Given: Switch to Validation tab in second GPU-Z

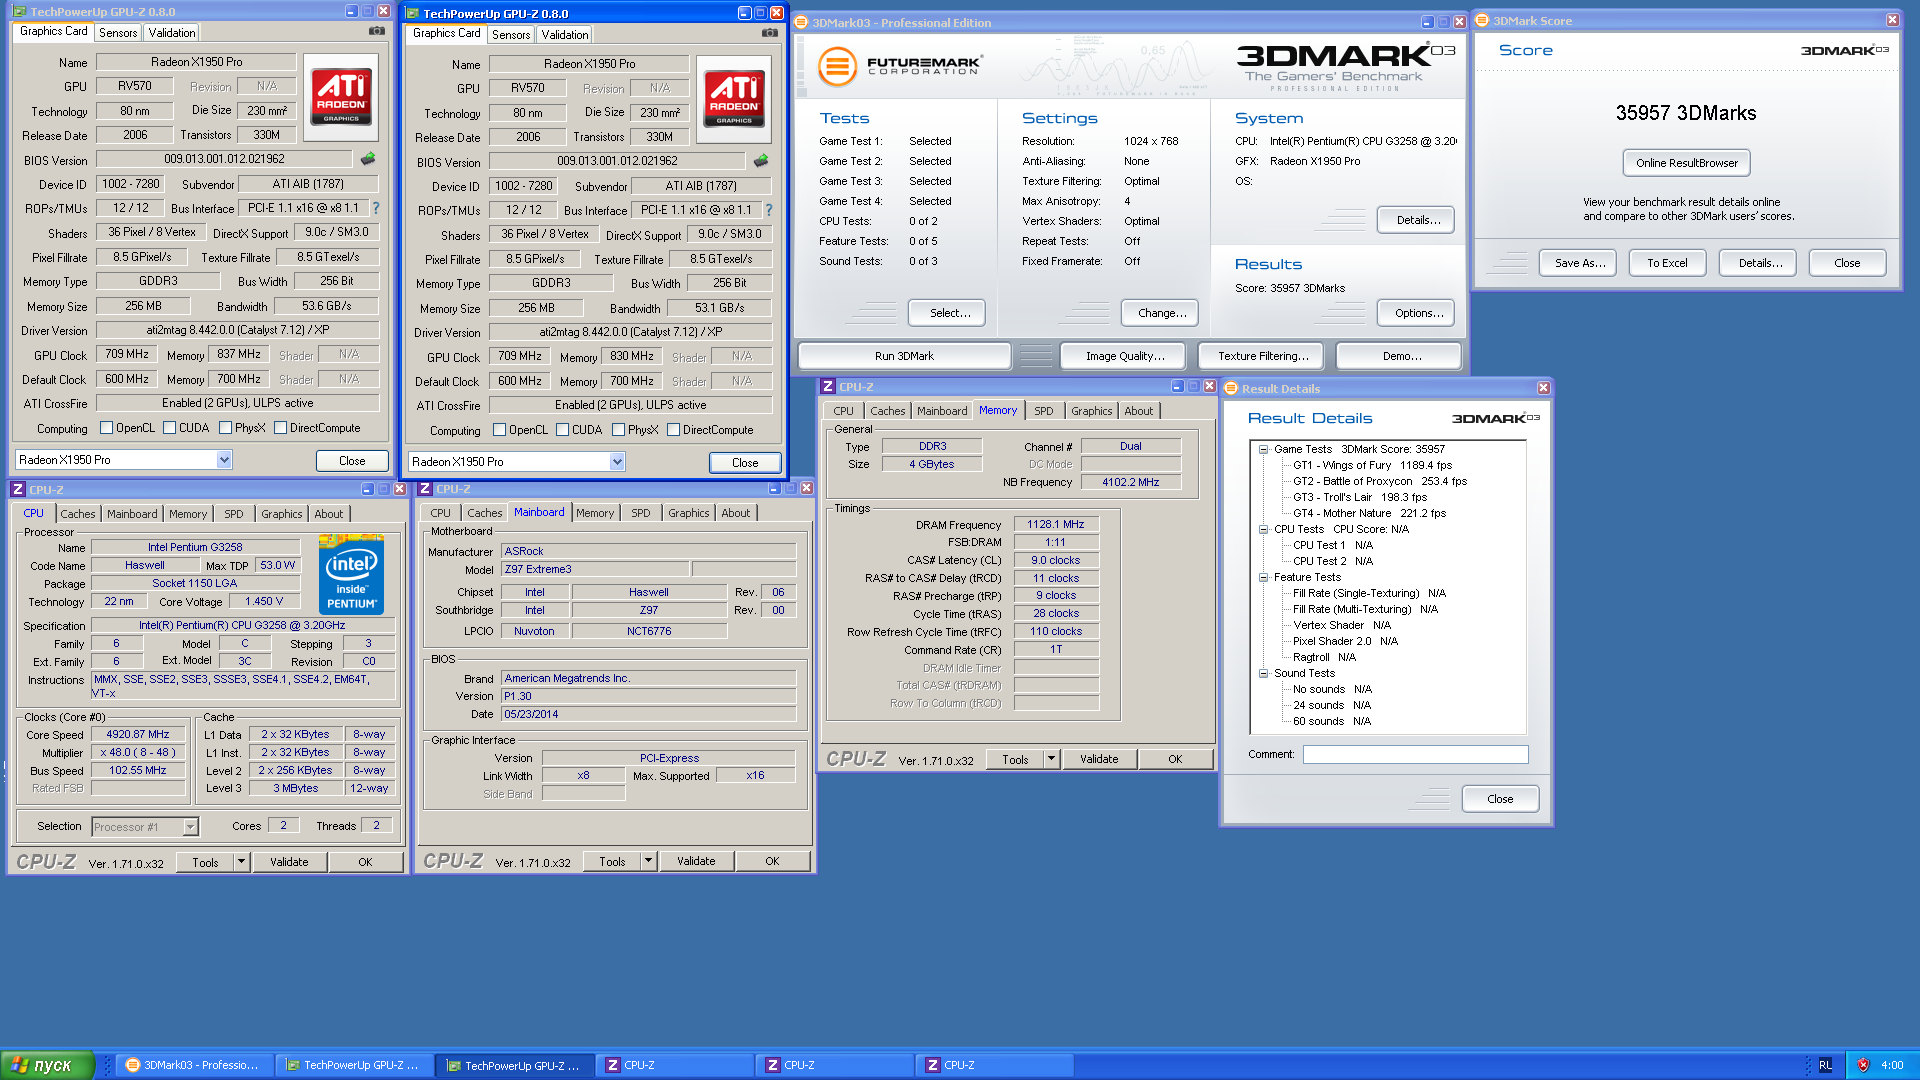Looking at the screenshot, I should (x=565, y=35).
